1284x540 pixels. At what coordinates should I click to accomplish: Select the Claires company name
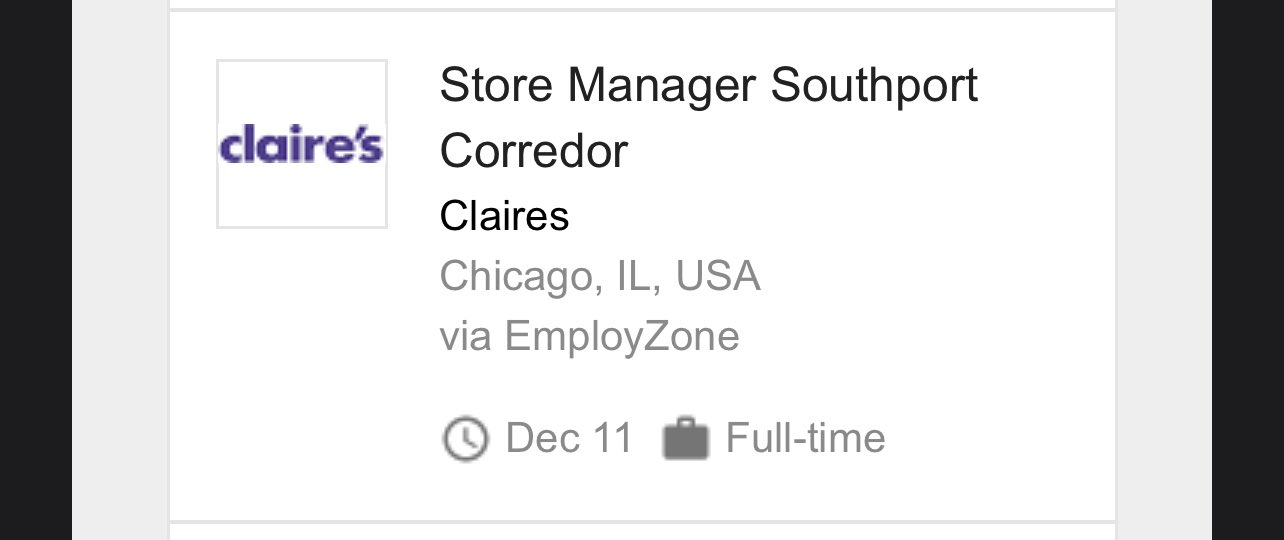(x=504, y=216)
